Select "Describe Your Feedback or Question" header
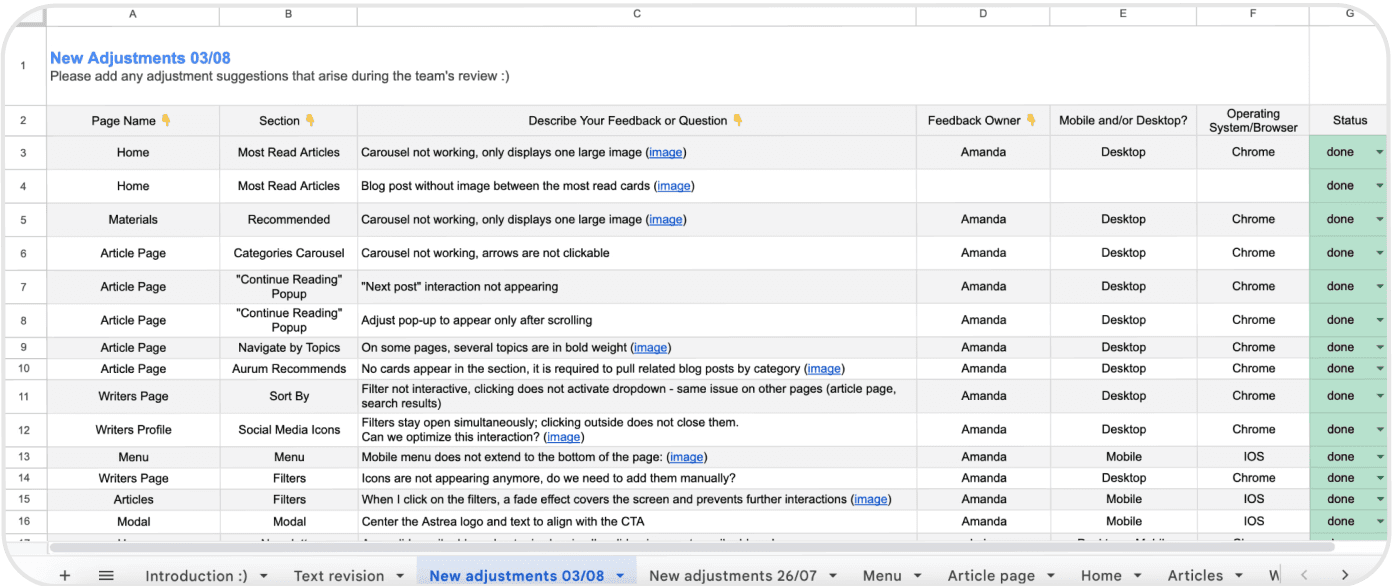1392x586 pixels. click(637, 121)
